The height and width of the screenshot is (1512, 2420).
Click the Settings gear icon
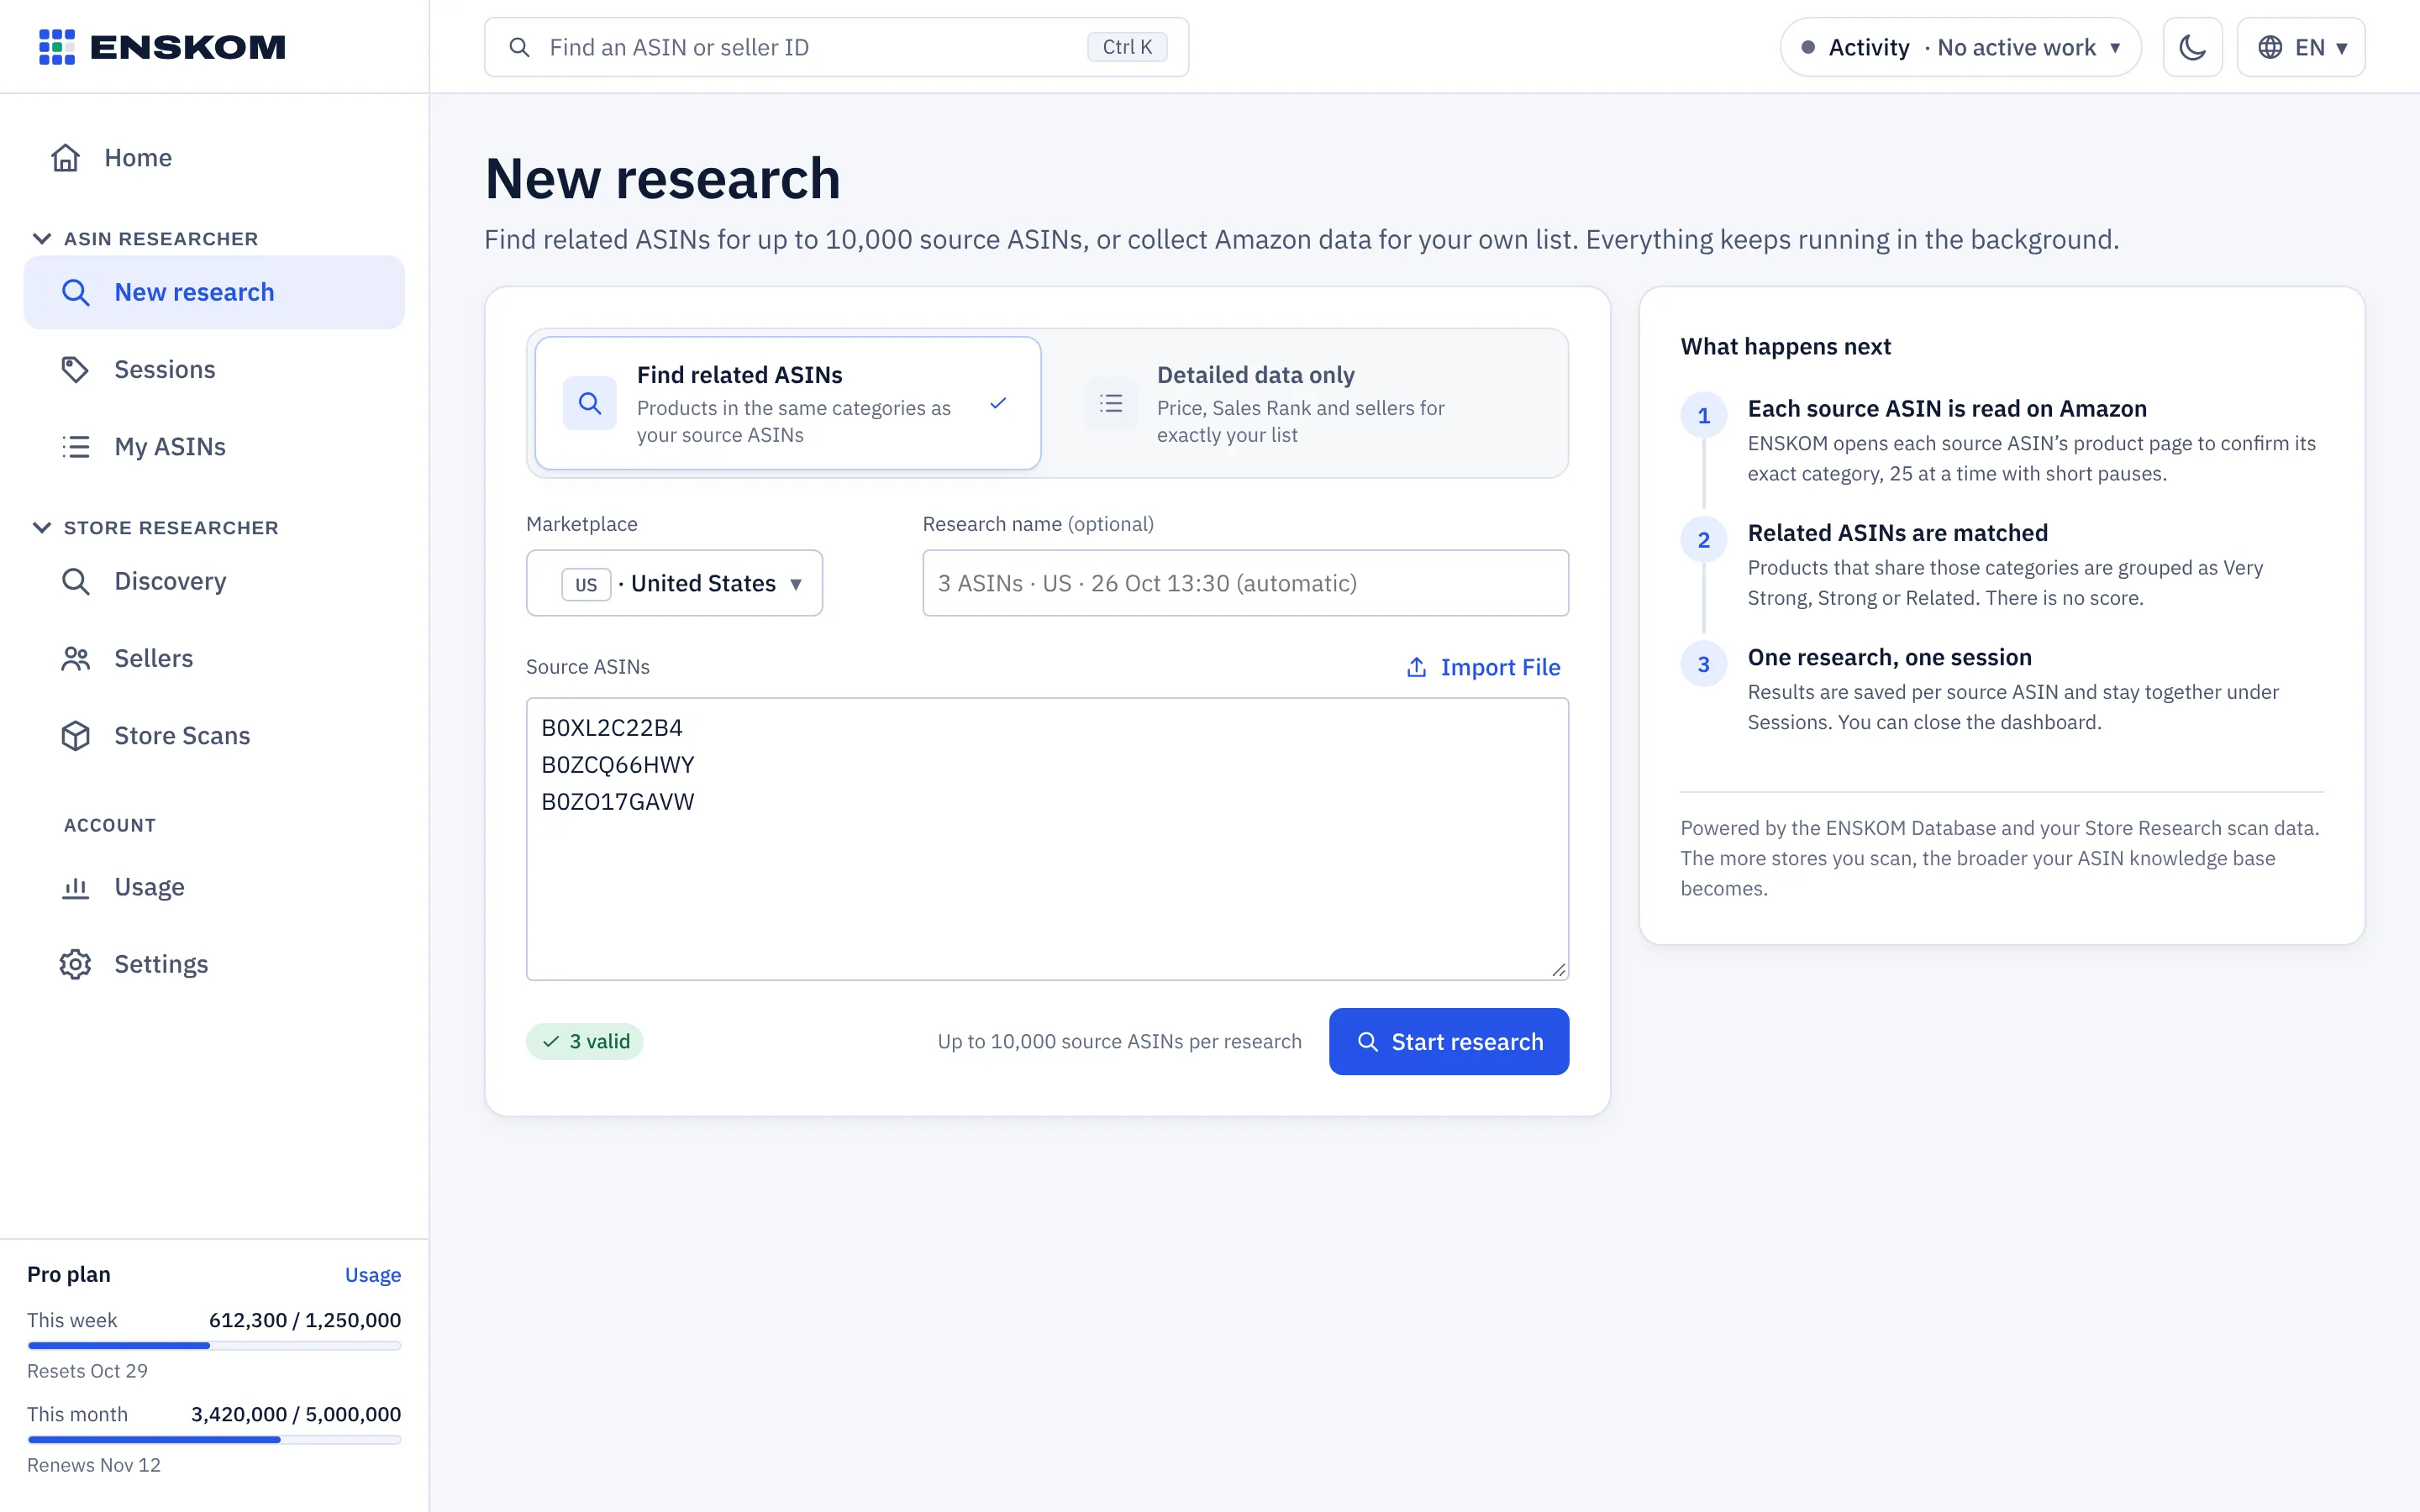pos(76,964)
